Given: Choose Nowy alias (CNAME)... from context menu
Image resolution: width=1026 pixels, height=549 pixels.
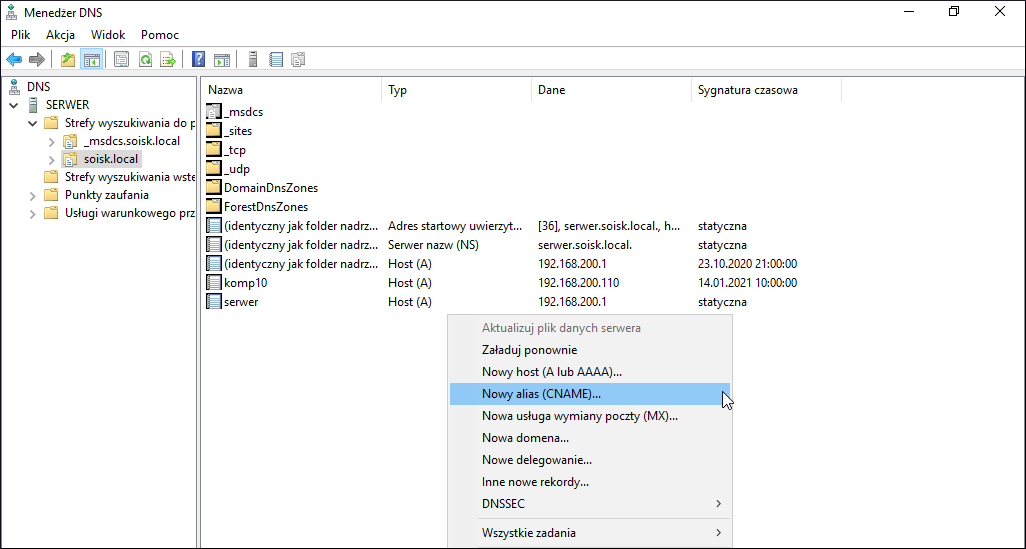Looking at the screenshot, I should pyautogui.click(x=590, y=394).
